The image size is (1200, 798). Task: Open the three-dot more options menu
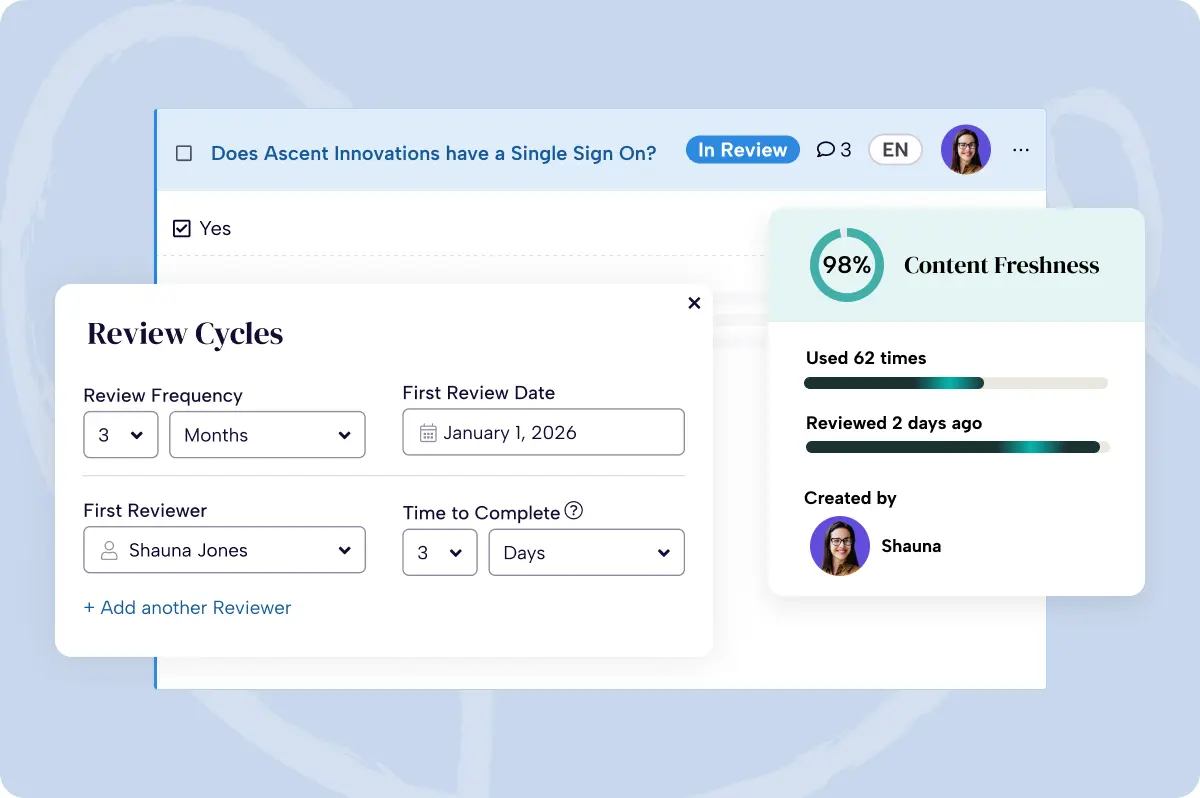click(1020, 150)
